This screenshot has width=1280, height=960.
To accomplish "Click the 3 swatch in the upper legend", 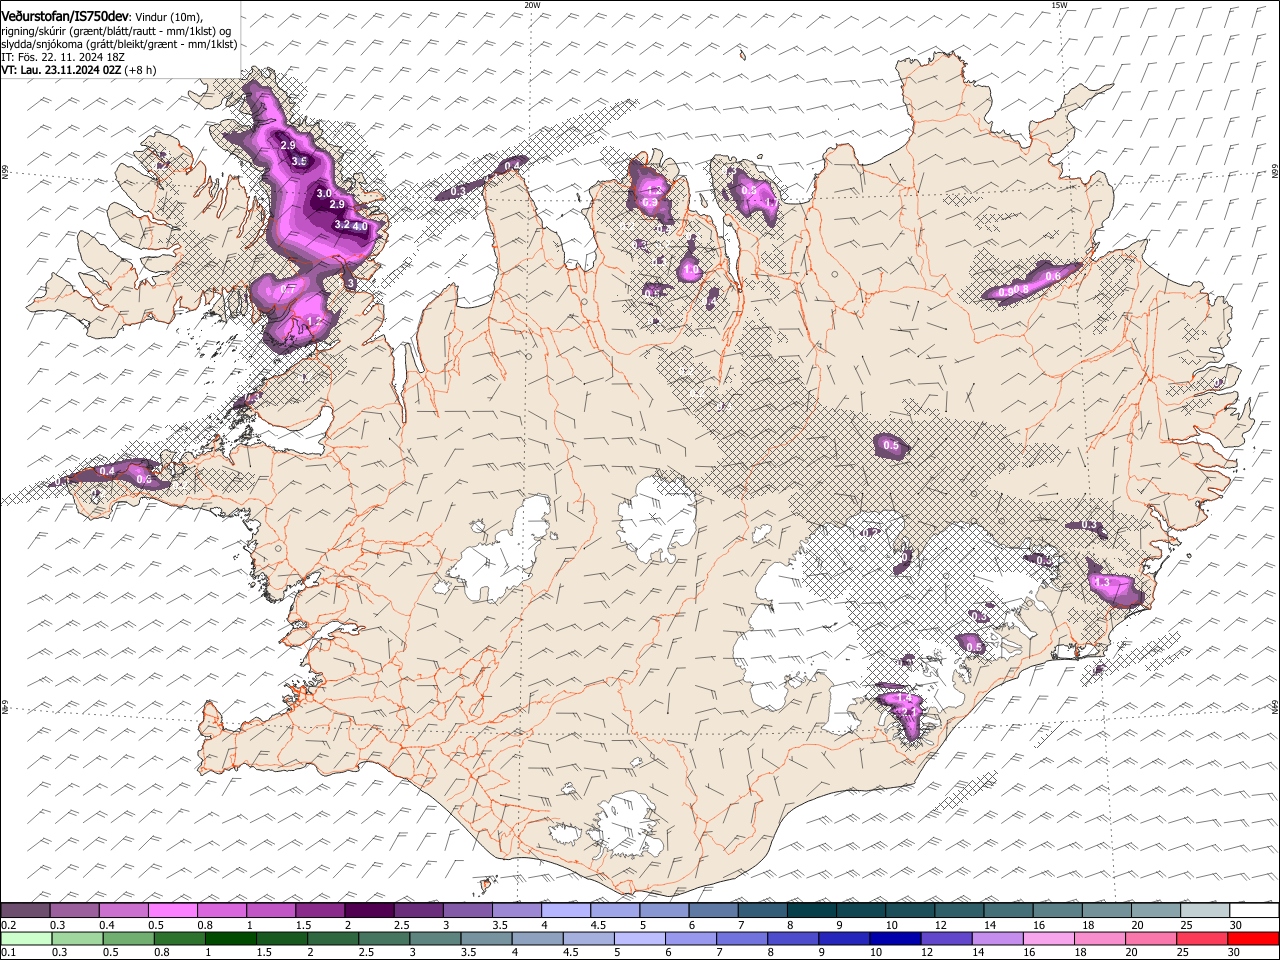I will (467, 911).
